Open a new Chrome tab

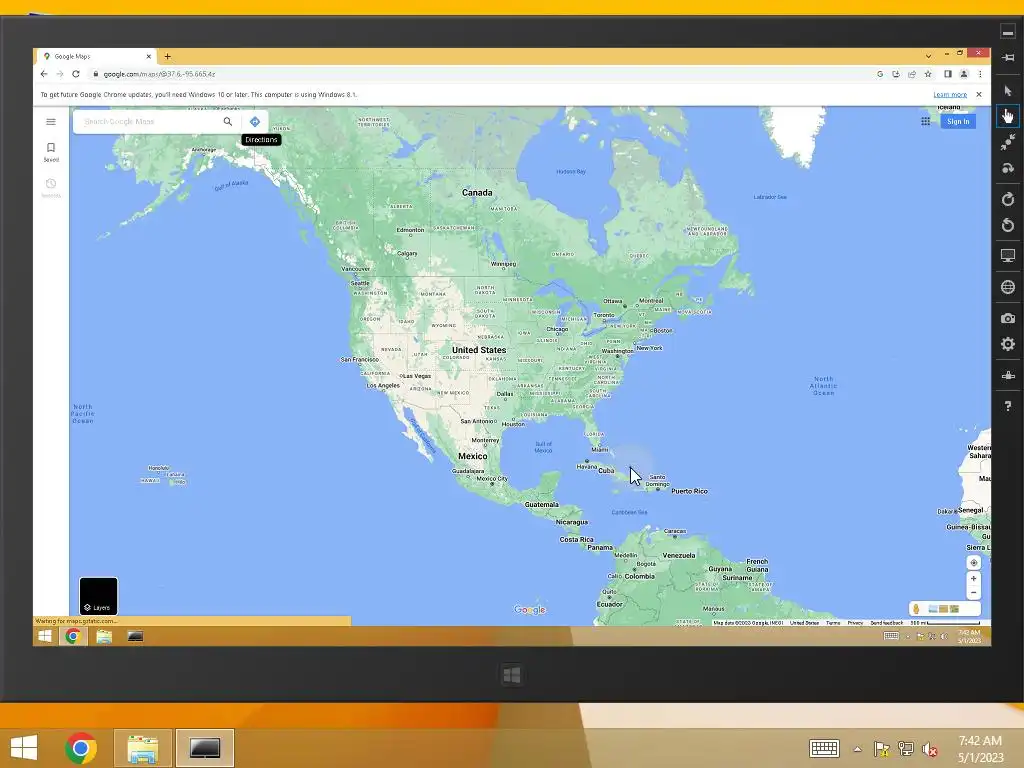[167, 56]
